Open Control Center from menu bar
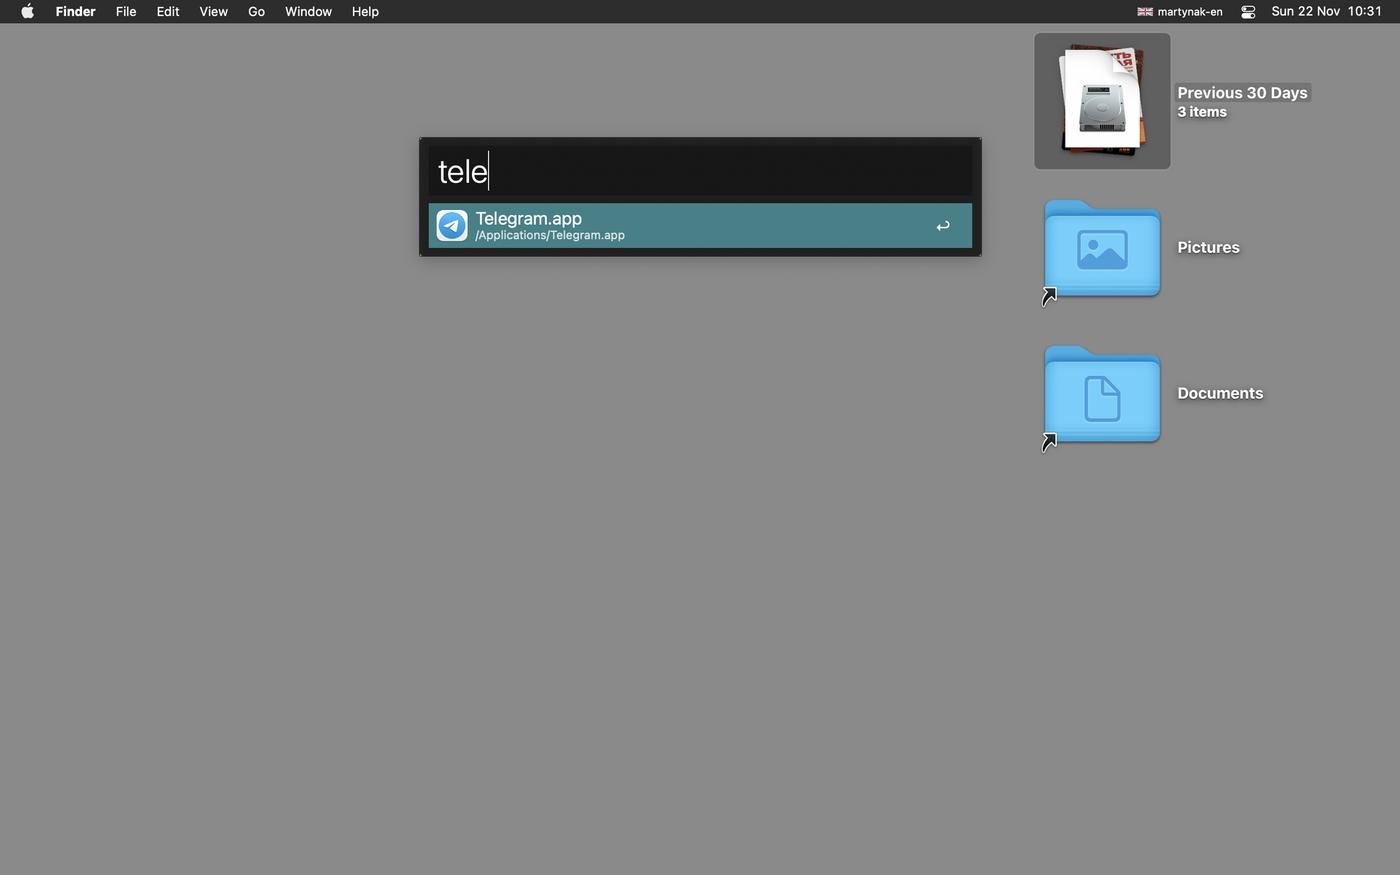 click(x=1248, y=12)
